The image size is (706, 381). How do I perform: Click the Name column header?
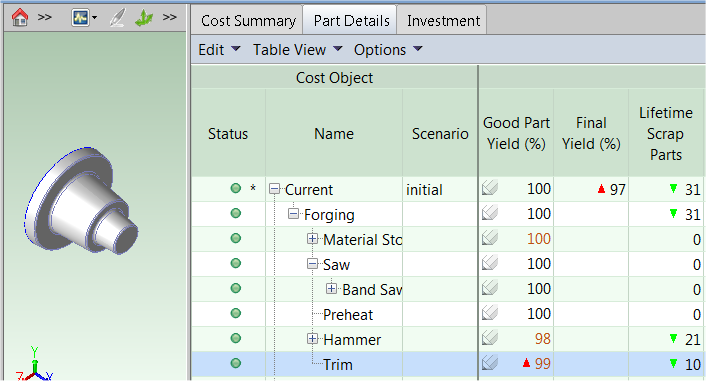334,134
